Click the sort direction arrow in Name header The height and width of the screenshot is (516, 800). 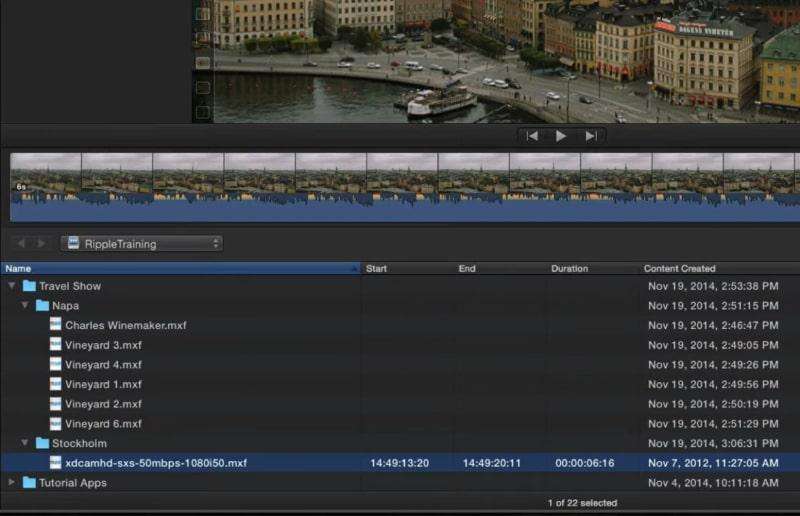click(355, 268)
